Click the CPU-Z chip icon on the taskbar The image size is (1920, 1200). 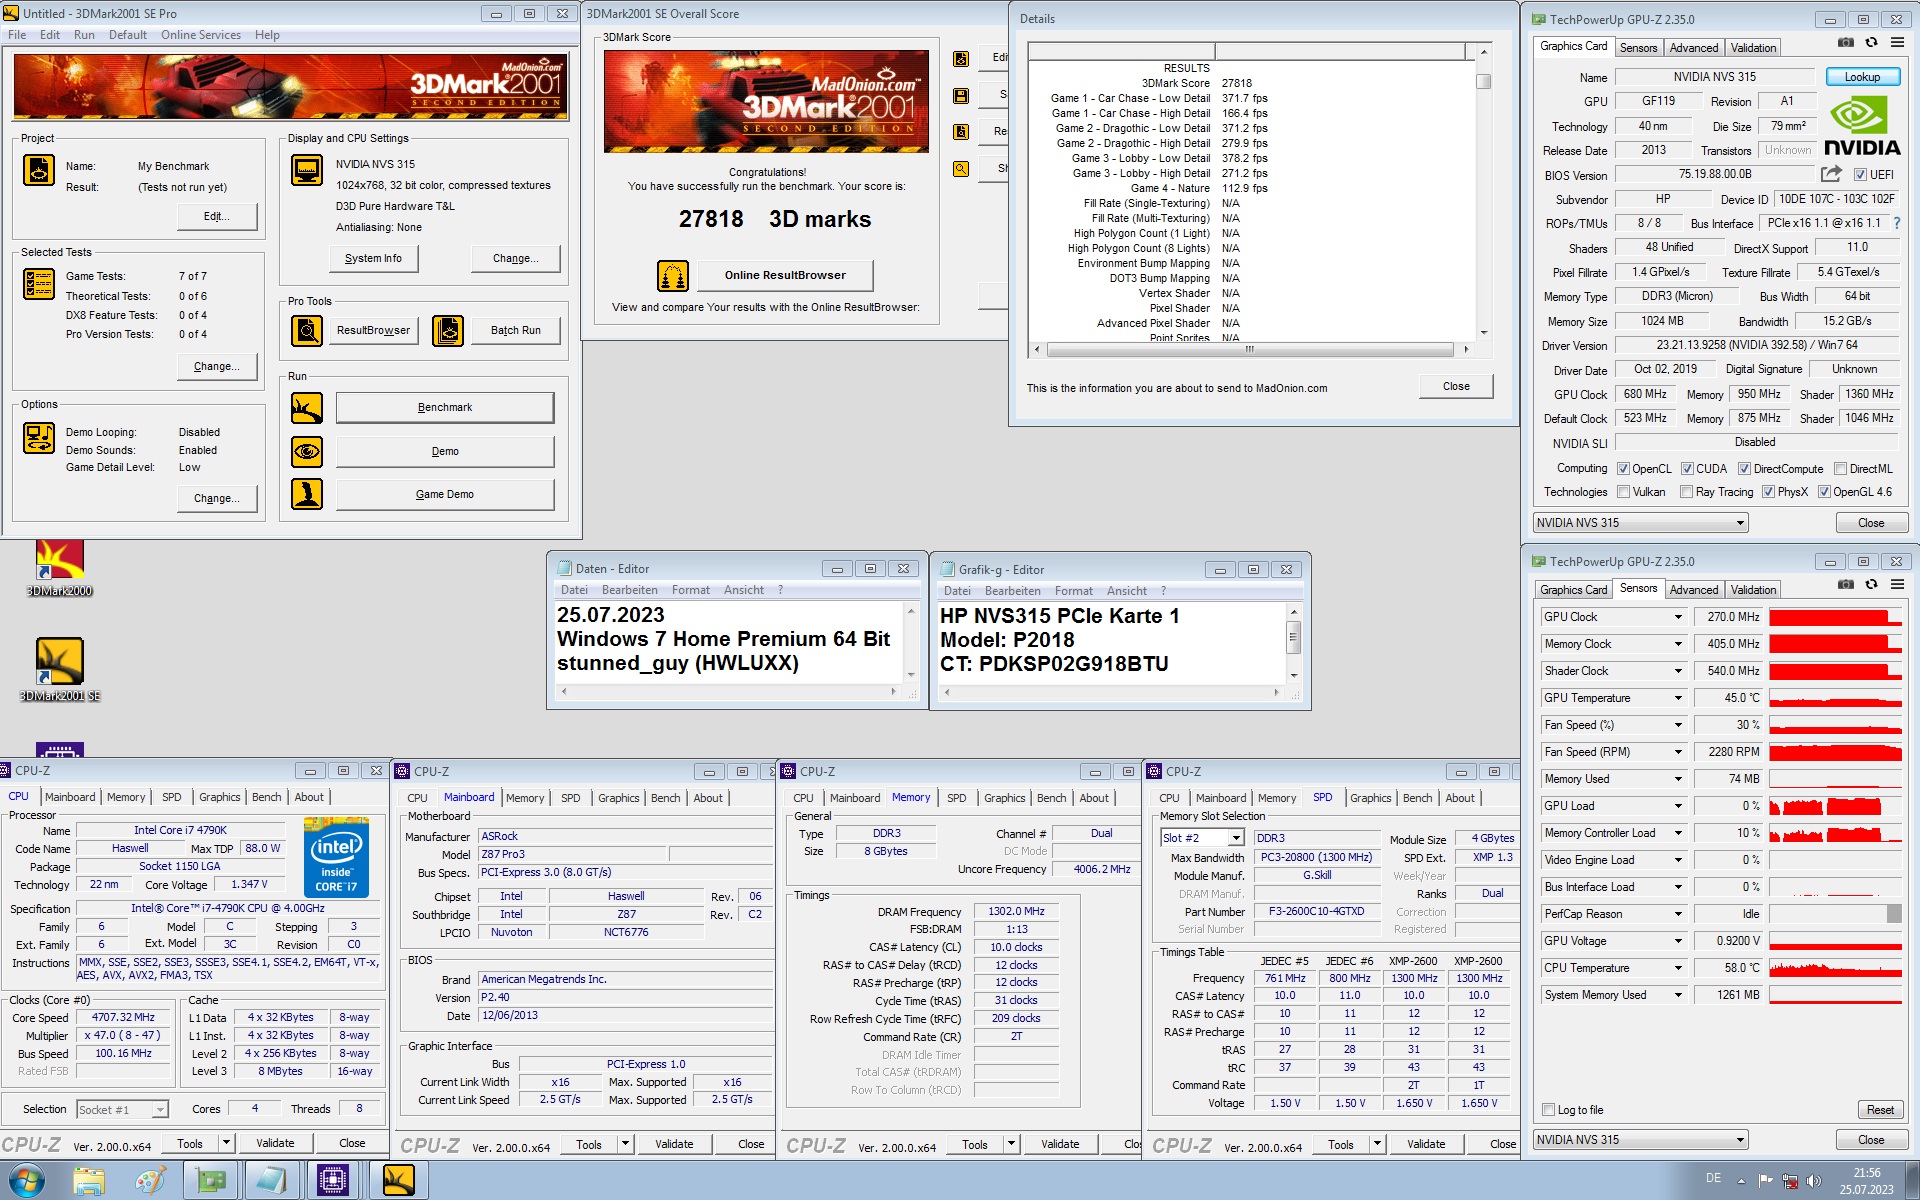tap(333, 1180)
